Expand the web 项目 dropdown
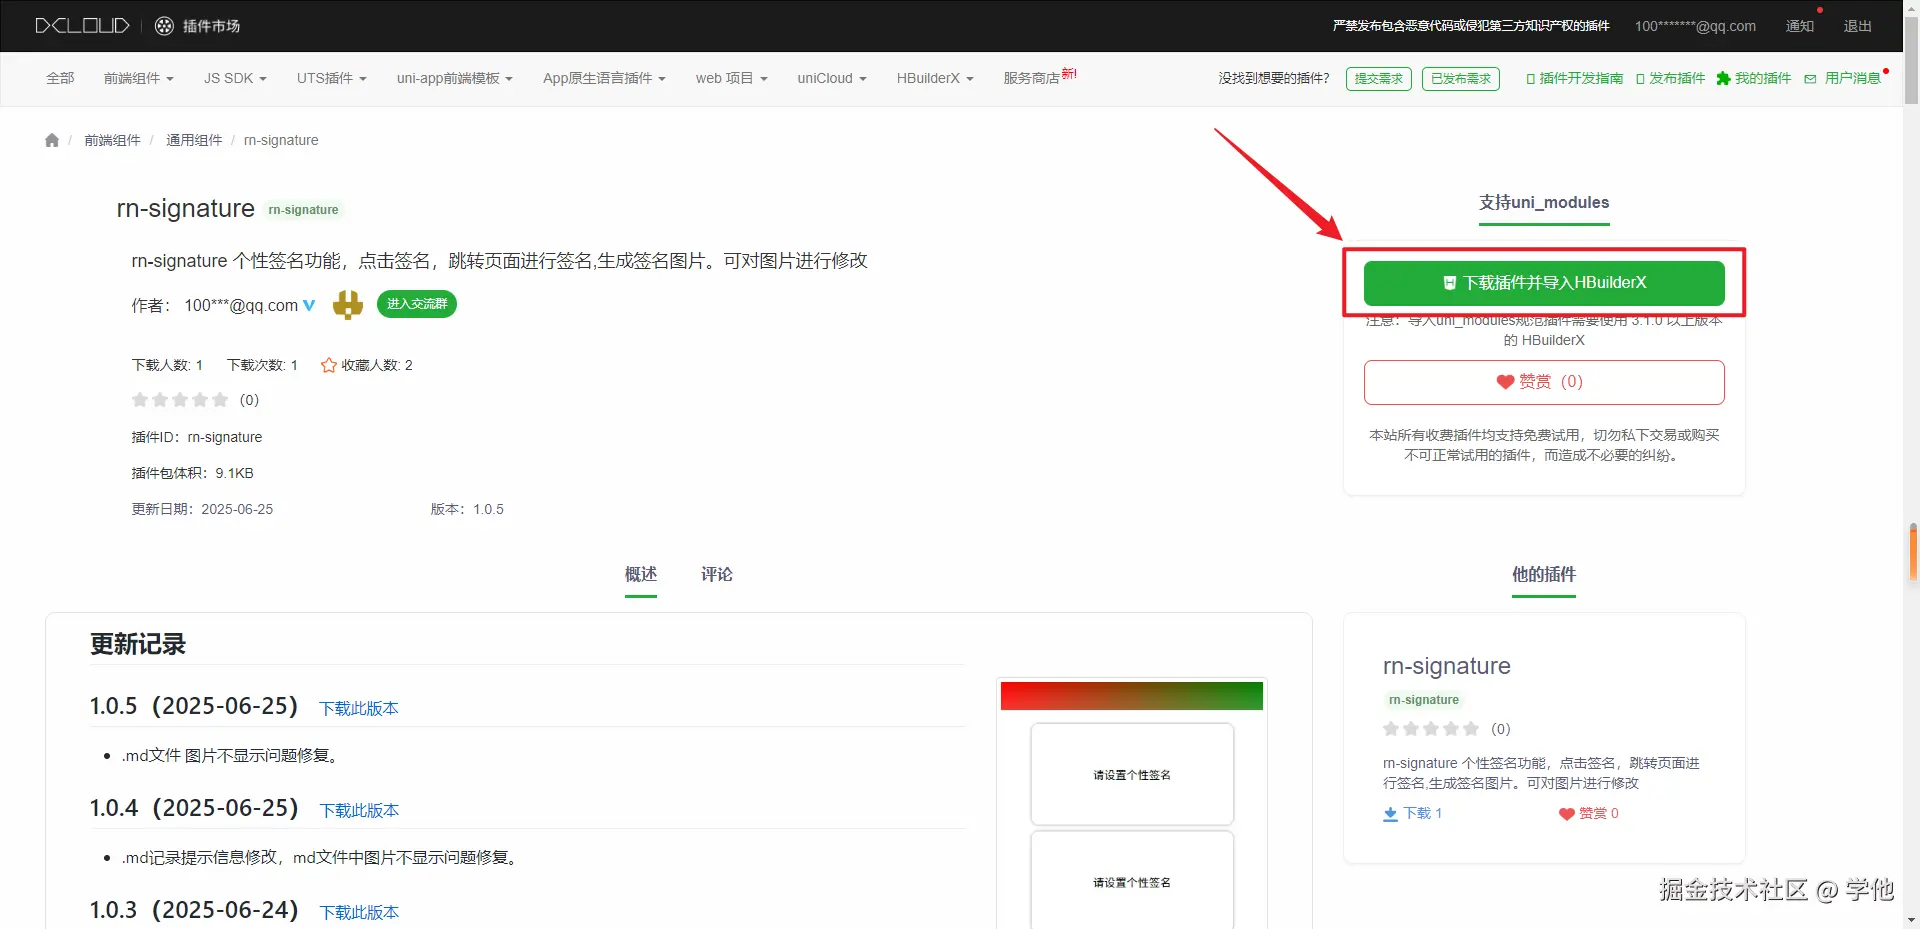1920x929 pixels. point(731,78)
